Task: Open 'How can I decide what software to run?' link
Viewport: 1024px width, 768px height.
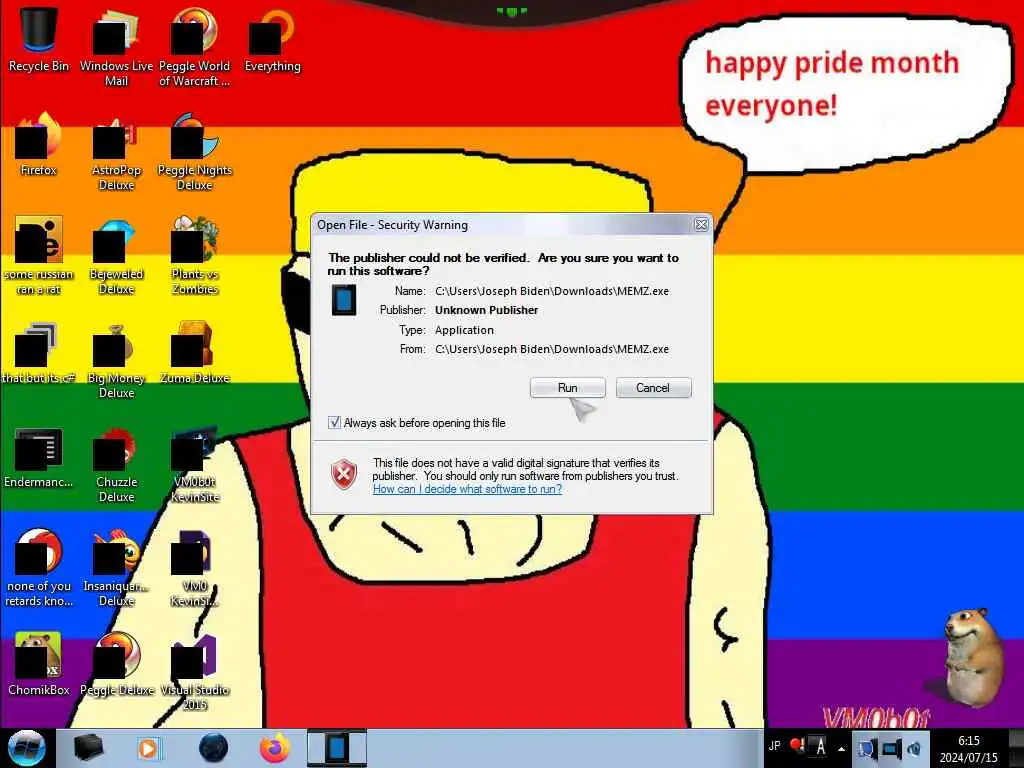Action: [x=467, y=489]
